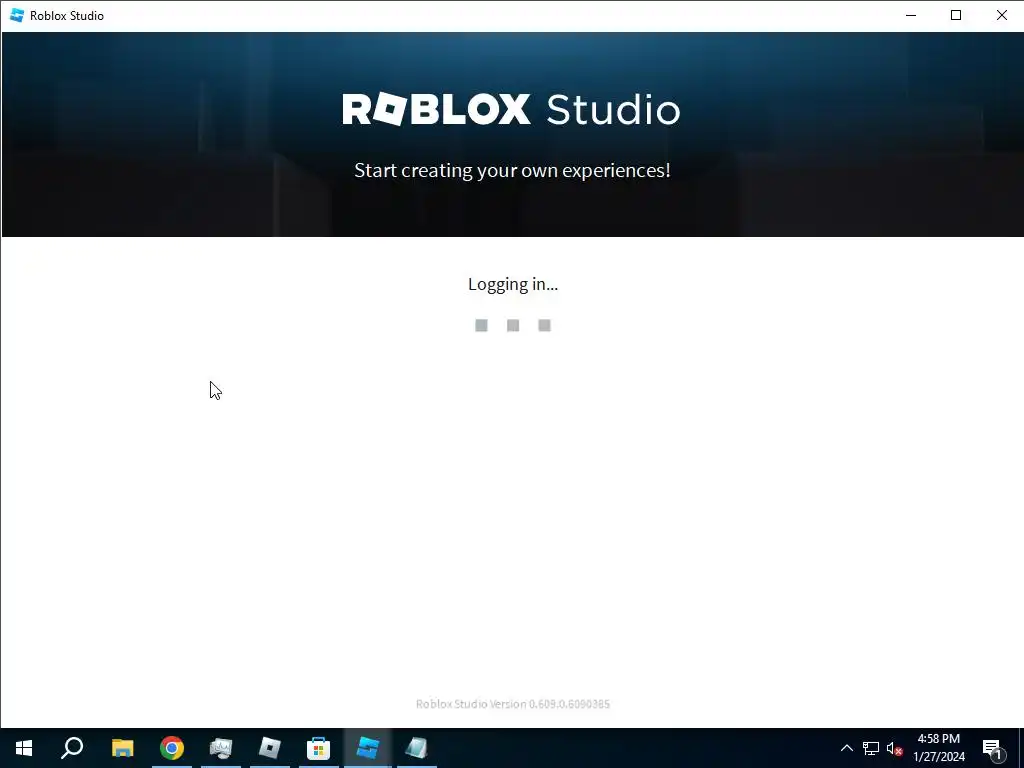Open the performance monitor taskbar app
Image resolution: width=1024 pixels, height=768 pixels.
coord(221,748)
